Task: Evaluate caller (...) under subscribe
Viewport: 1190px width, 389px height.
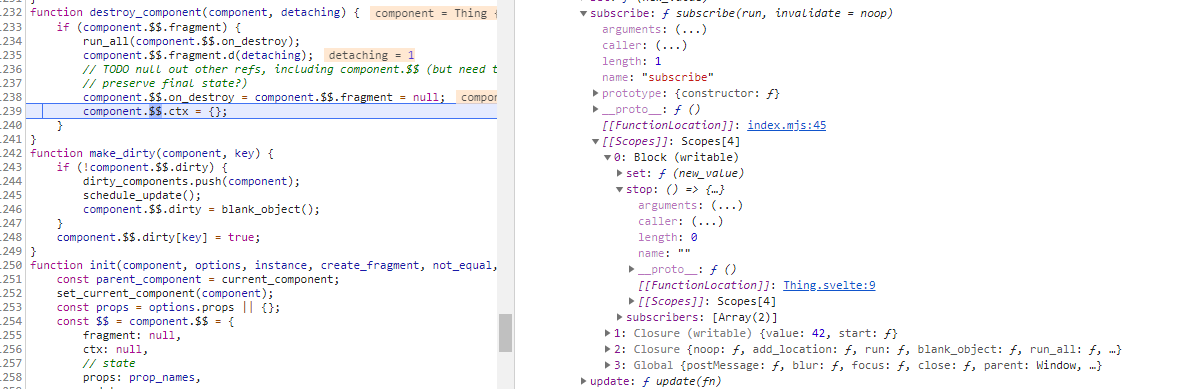Action: pos(672,45)
